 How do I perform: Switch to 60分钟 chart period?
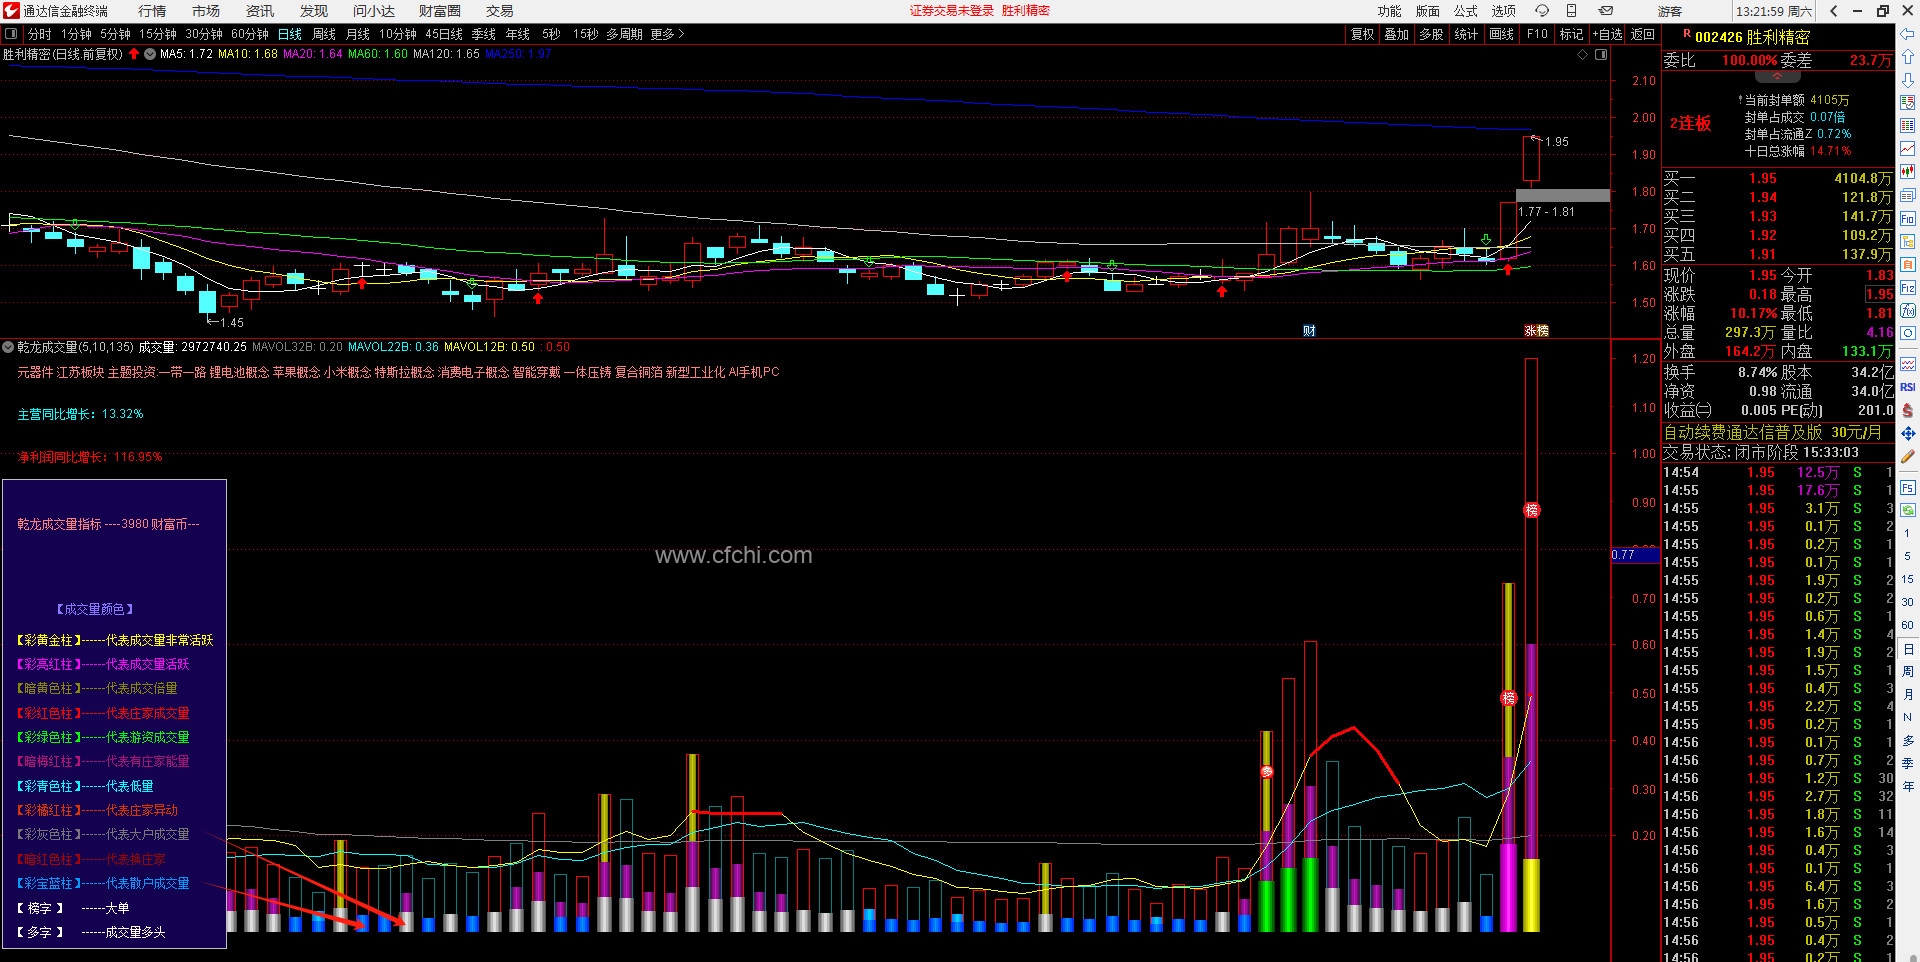pos(250,34)
